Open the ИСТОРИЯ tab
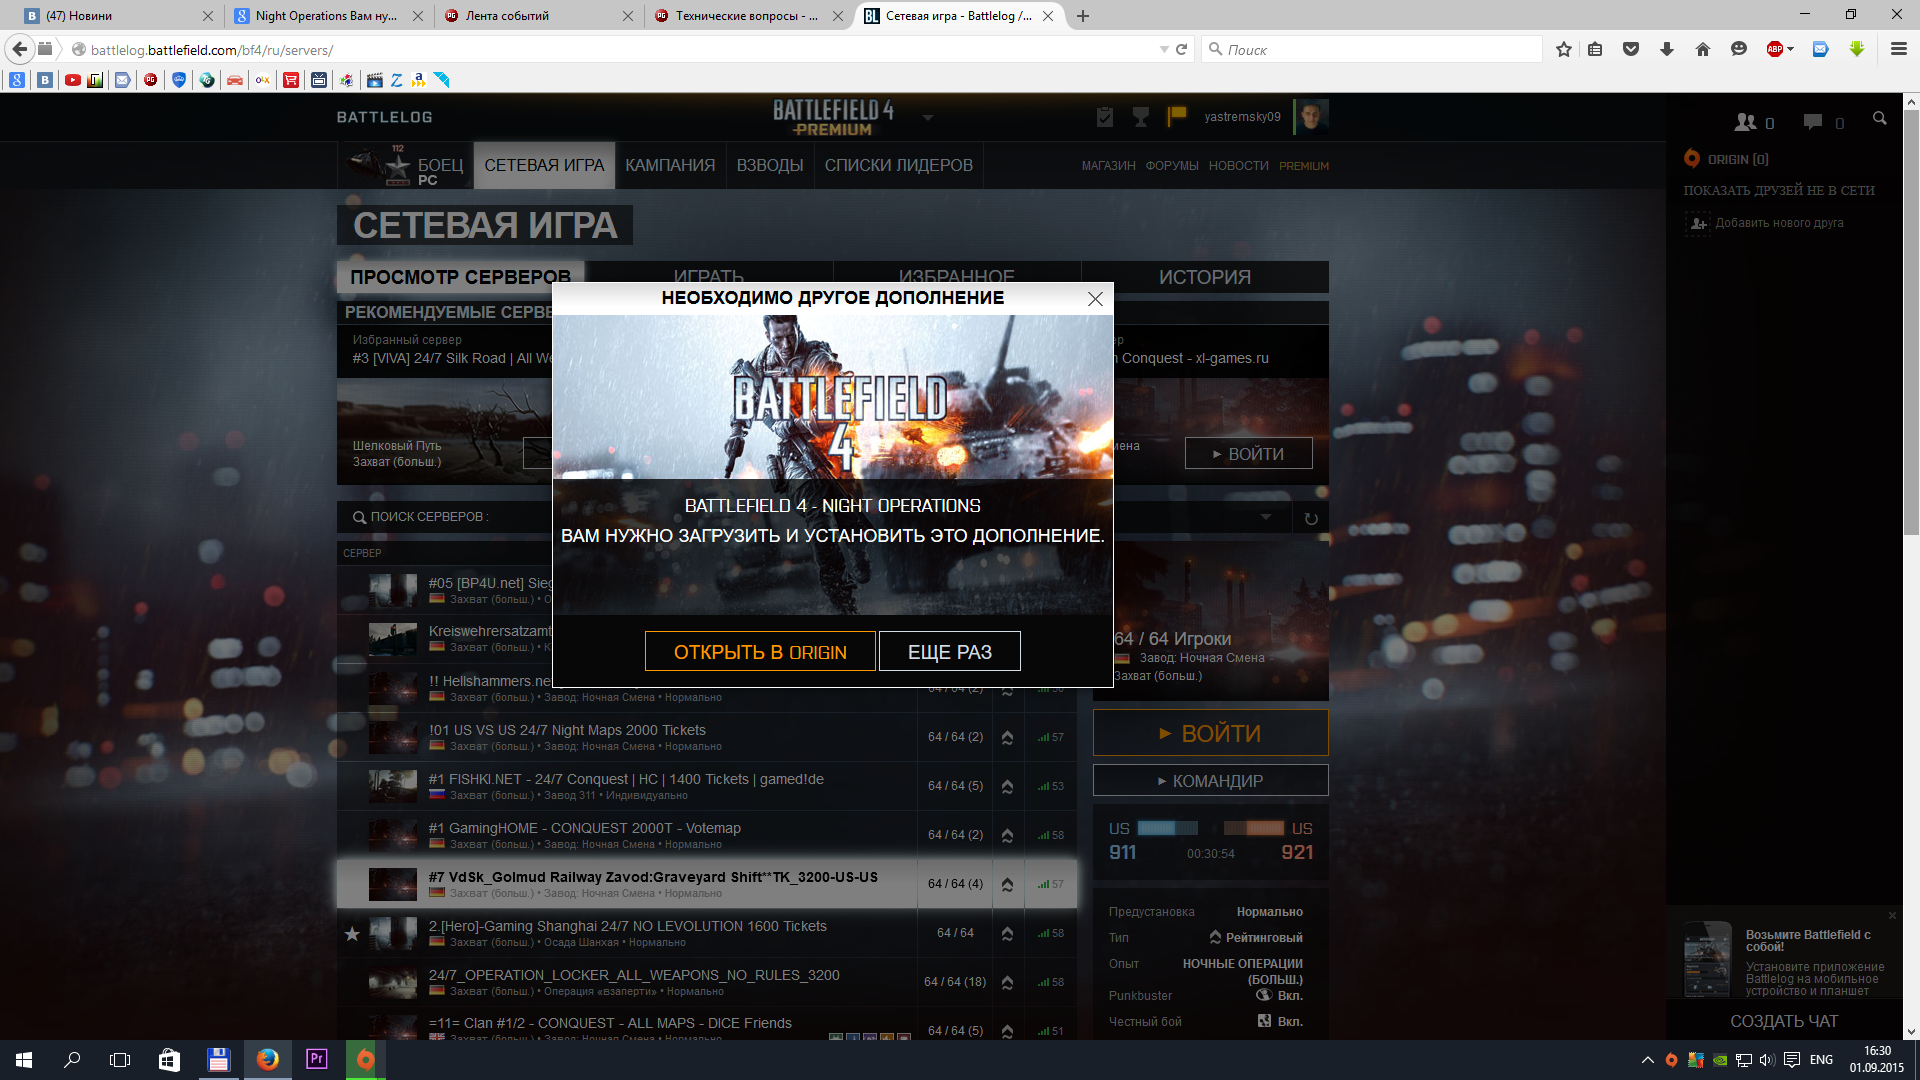1920x1080 pixels. (x=1205, y=277)
